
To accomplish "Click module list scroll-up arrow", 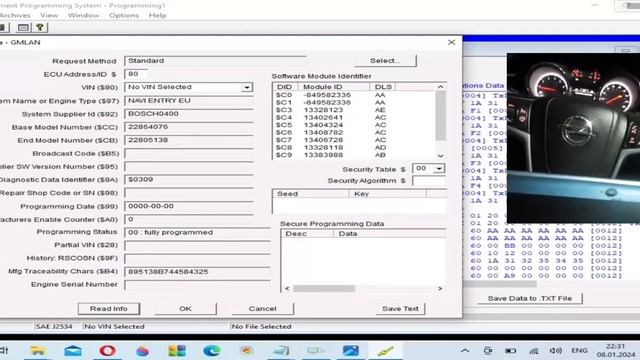I will click(440, 87).
